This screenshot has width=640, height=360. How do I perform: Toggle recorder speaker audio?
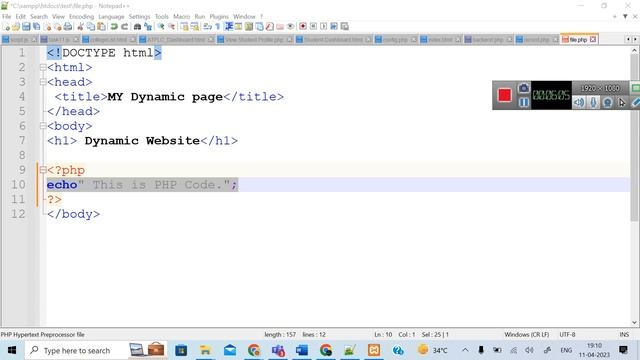[579, 102]
